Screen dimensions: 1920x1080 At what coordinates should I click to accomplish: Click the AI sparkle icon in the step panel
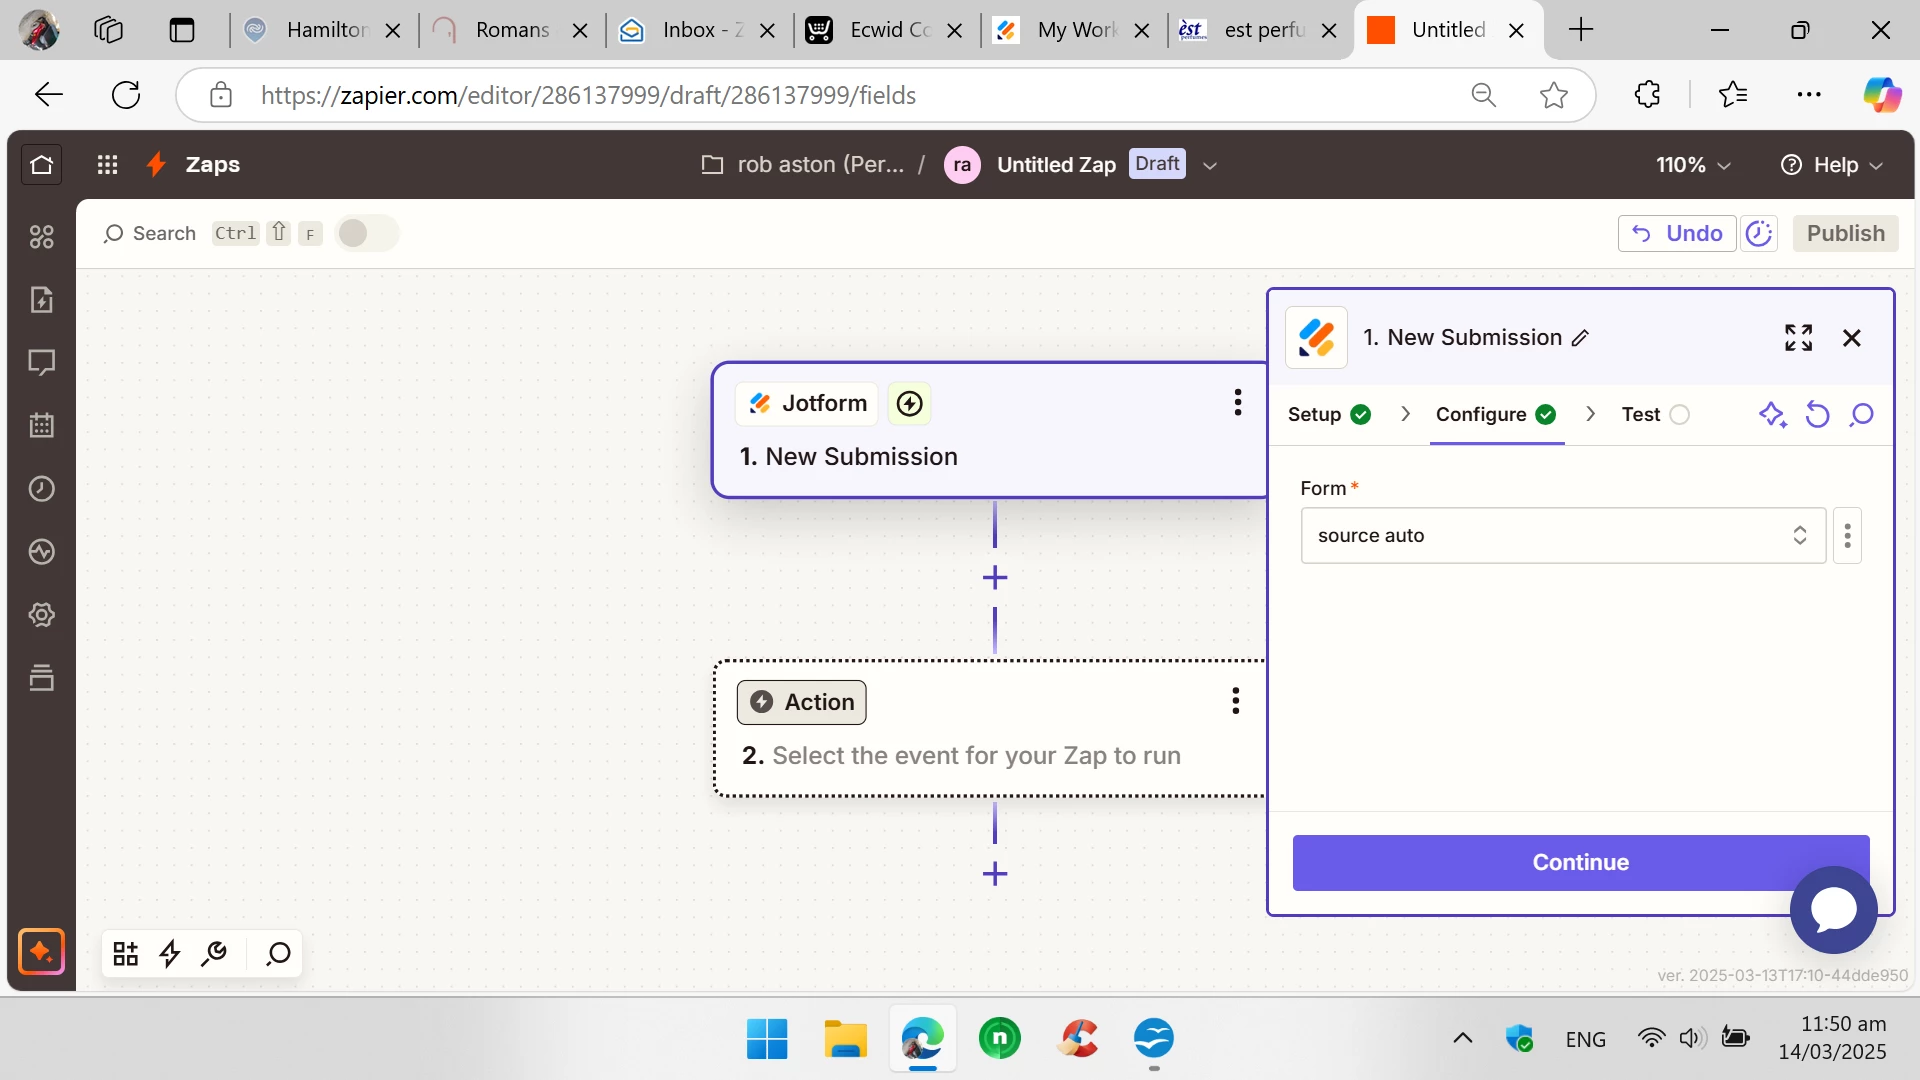1772,414
